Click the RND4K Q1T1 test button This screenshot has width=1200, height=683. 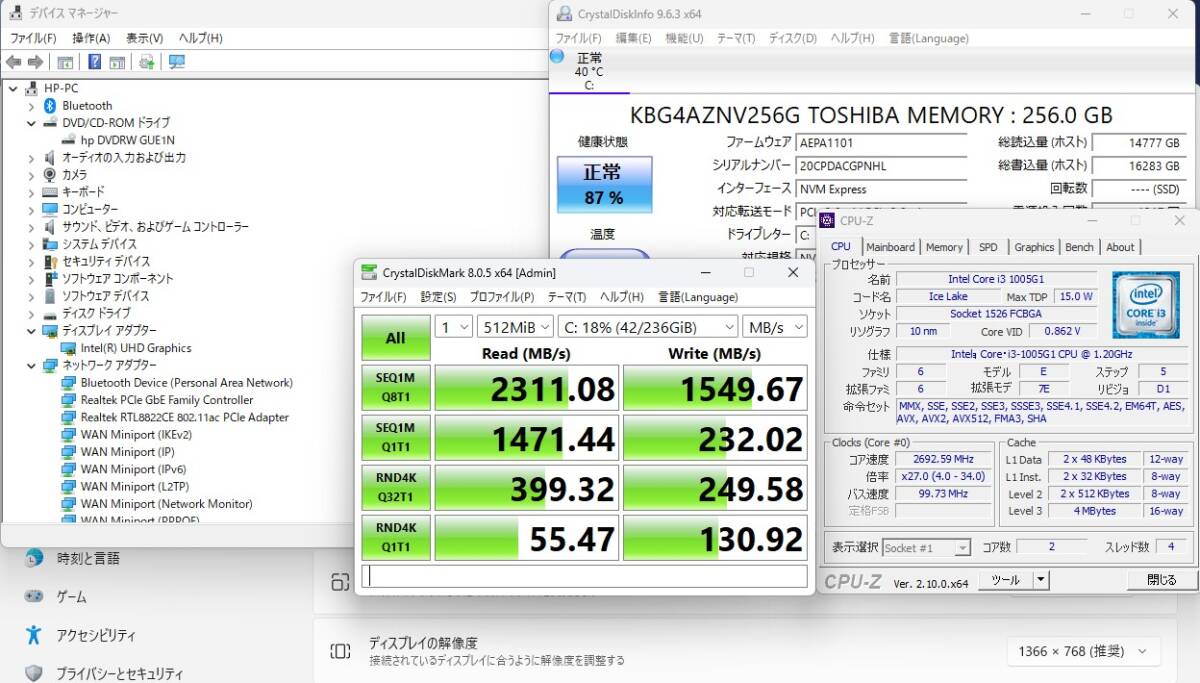[x=395, y=538]
